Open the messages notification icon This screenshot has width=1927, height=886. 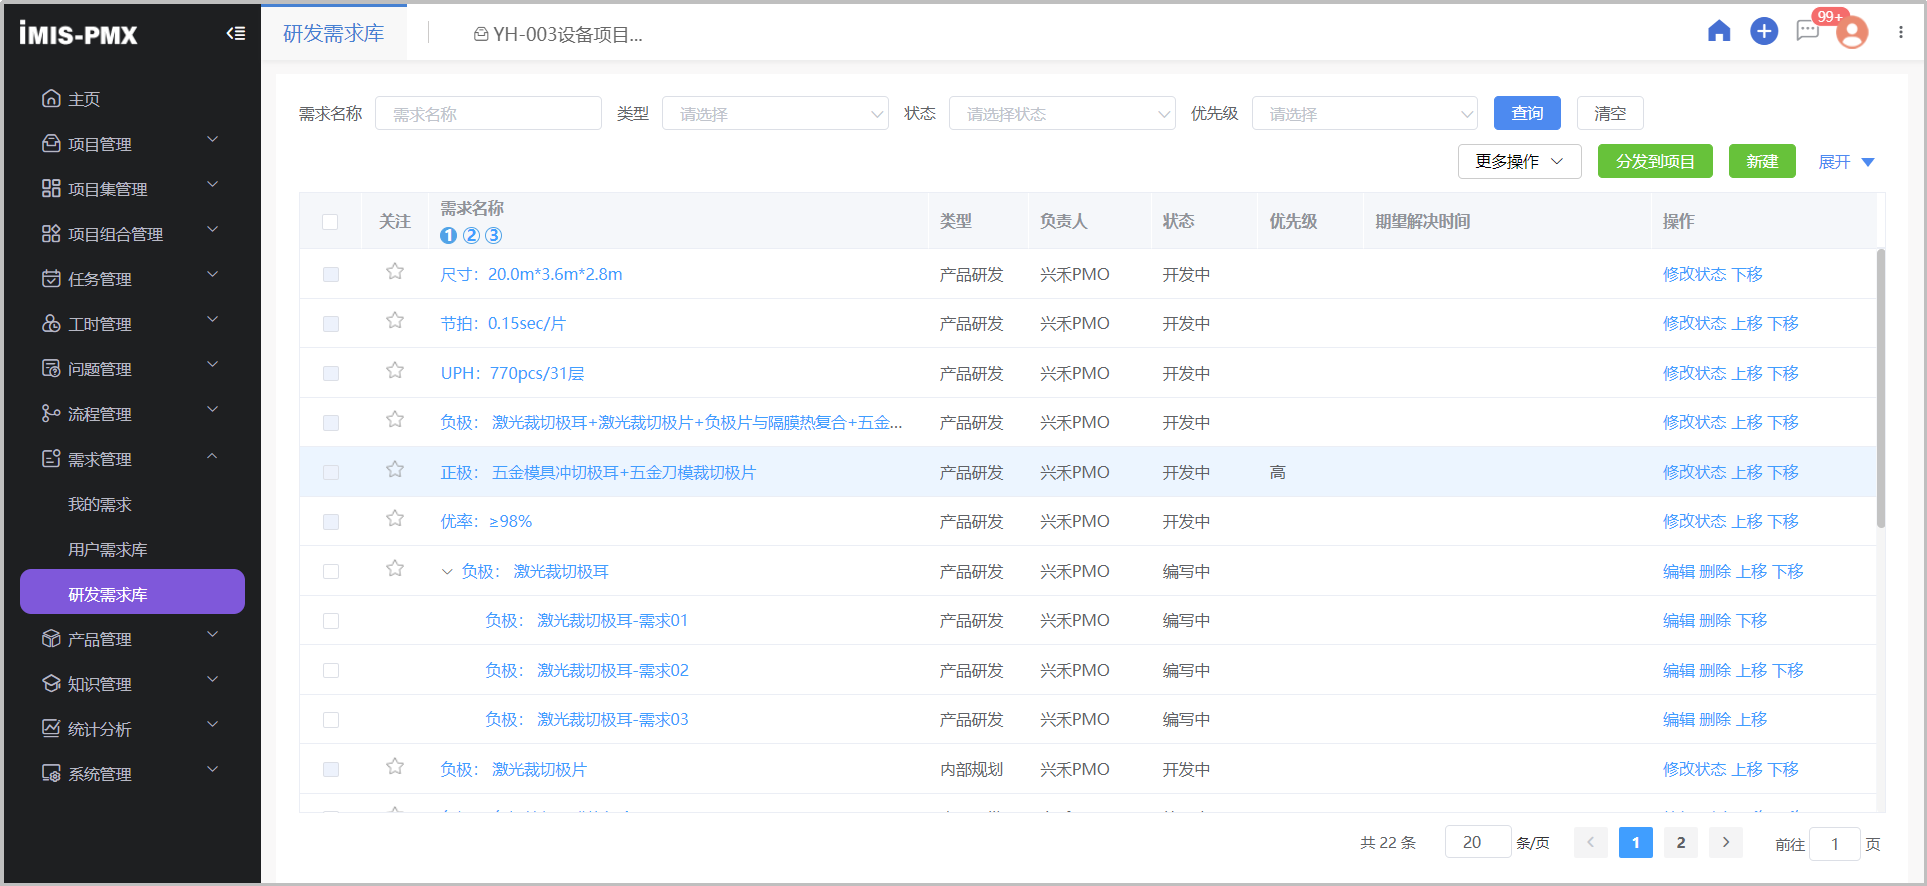(x=1807, y=32)
